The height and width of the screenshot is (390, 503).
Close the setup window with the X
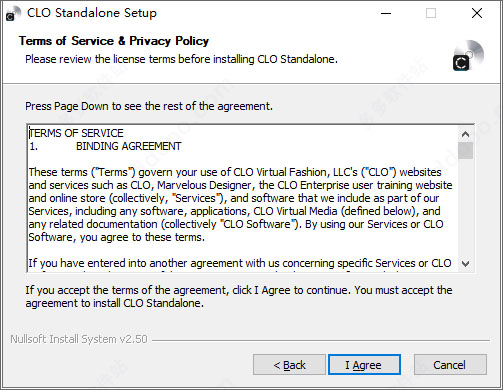(477, 13)
